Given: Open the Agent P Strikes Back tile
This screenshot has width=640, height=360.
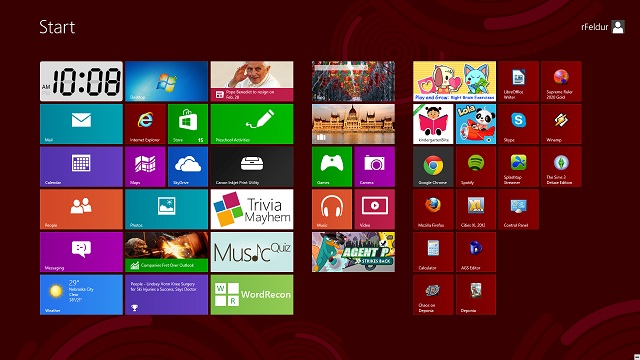Looking at the screenshot, I should tap(353, 252).
